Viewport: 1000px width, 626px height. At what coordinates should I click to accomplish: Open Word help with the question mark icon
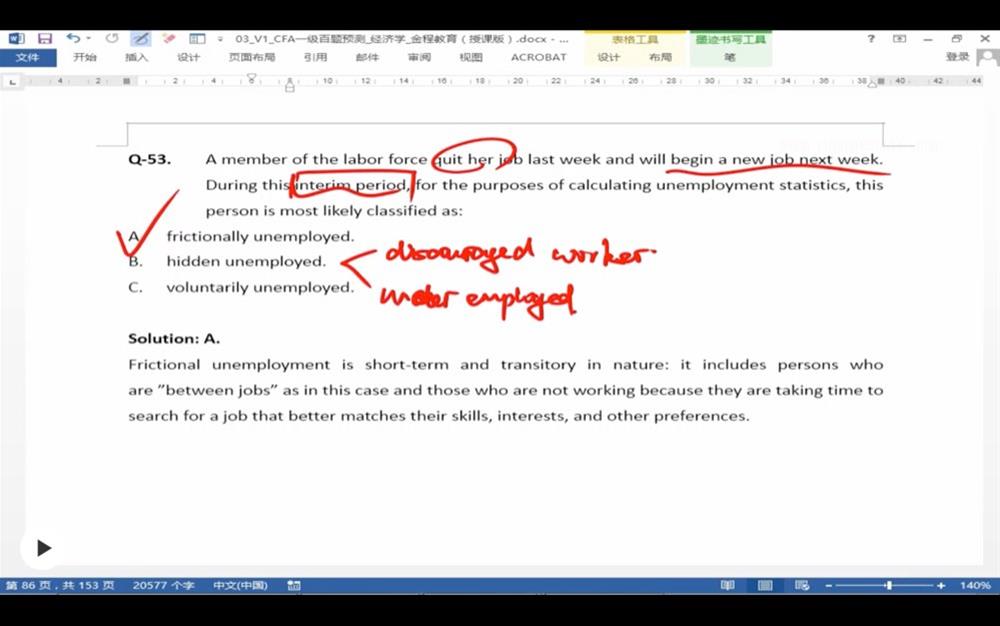(871, 39)
